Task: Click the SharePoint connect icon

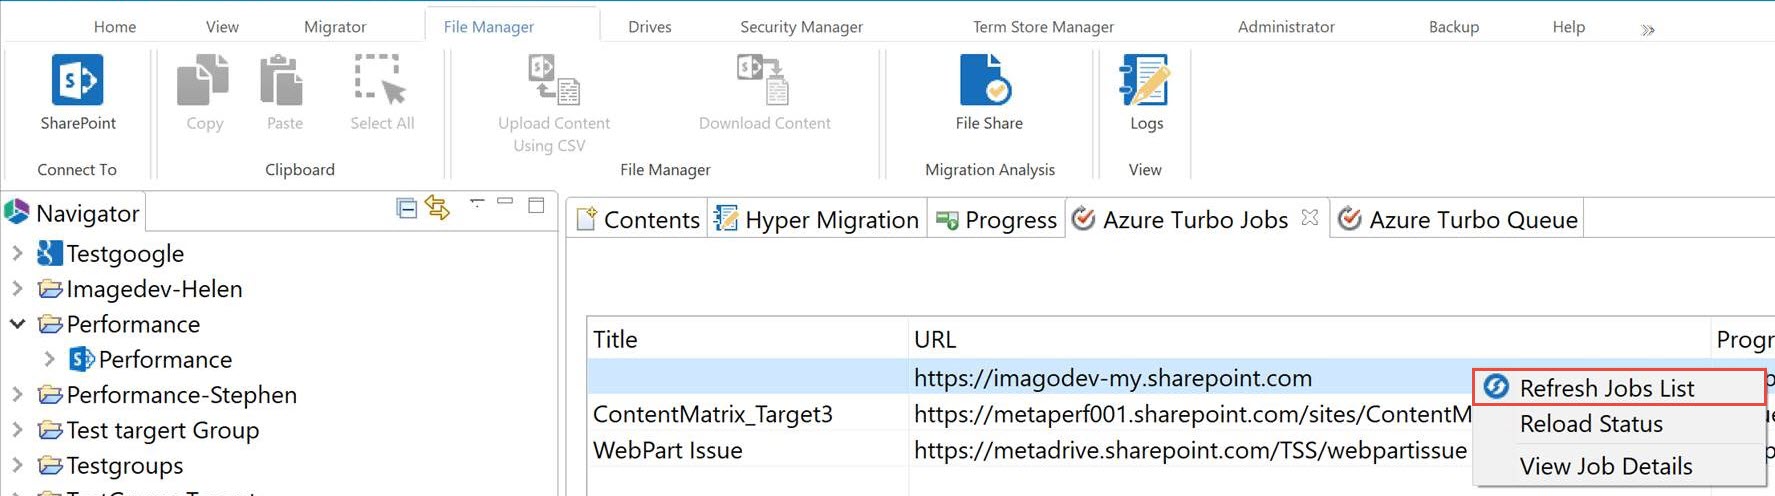Action: [x=77, y=80]
